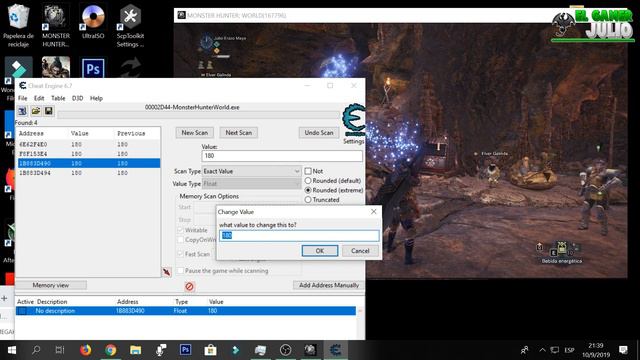Toggle the Fast Scan checkbox
The width and height of the screenshot is (640, 360).
coord(180,254)
